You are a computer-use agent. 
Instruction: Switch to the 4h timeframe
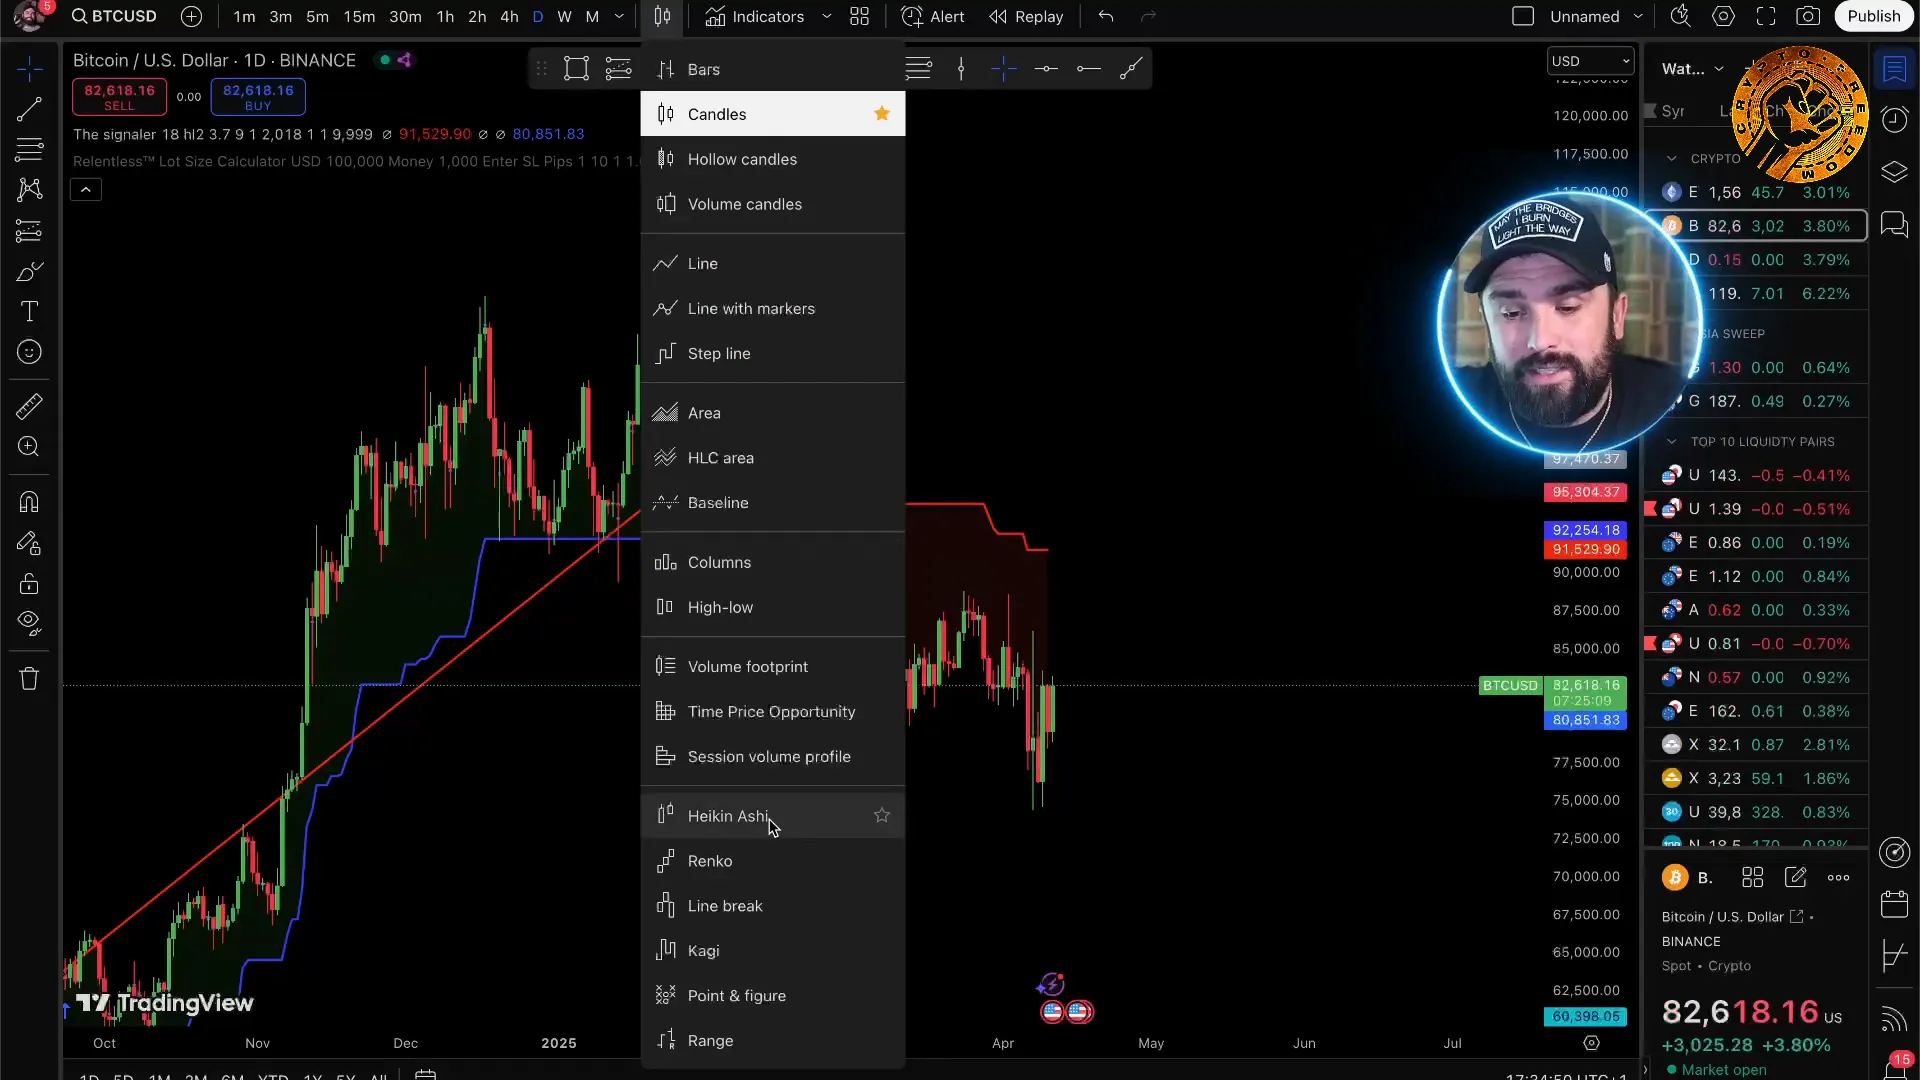[509, 16]
